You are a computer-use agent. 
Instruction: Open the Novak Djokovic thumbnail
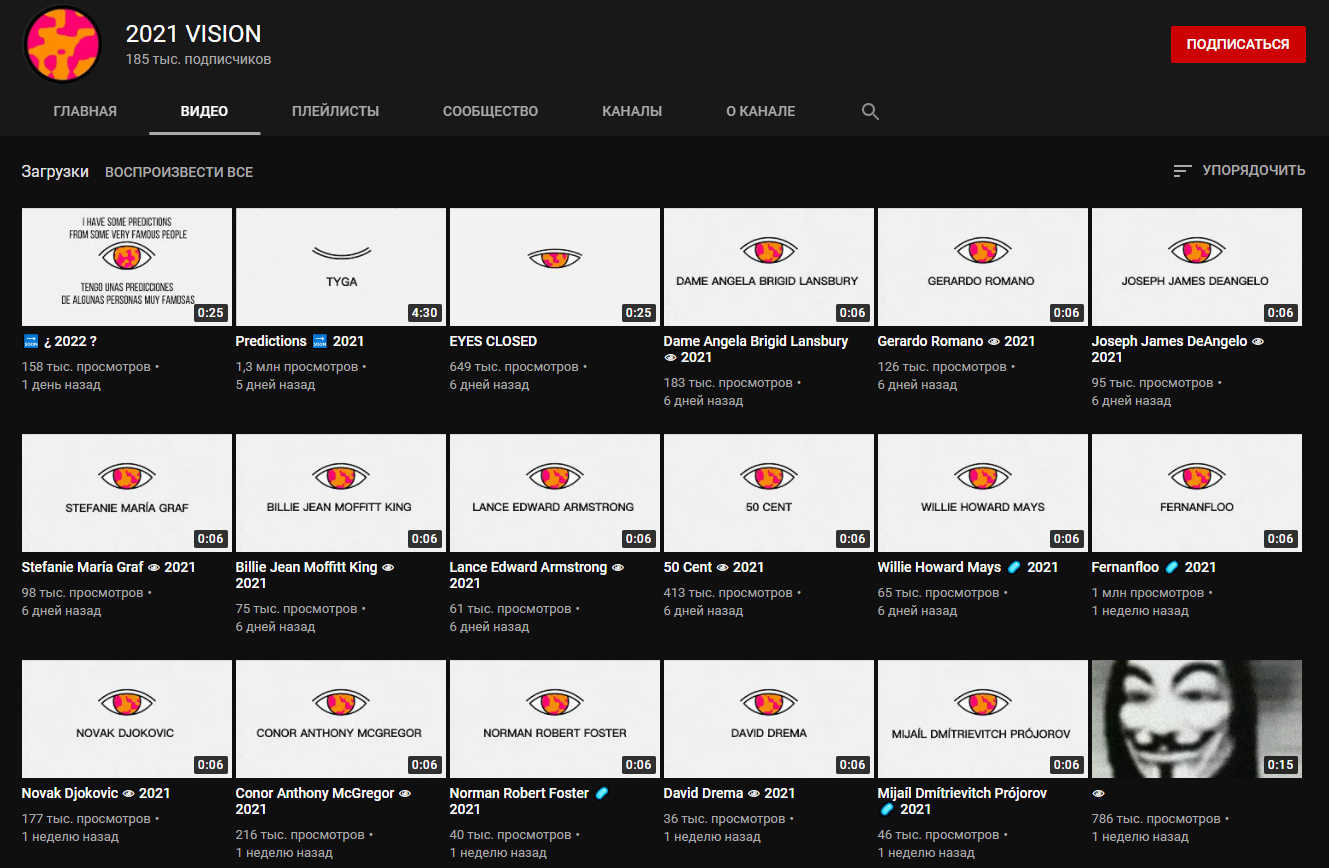coord(127,719)
